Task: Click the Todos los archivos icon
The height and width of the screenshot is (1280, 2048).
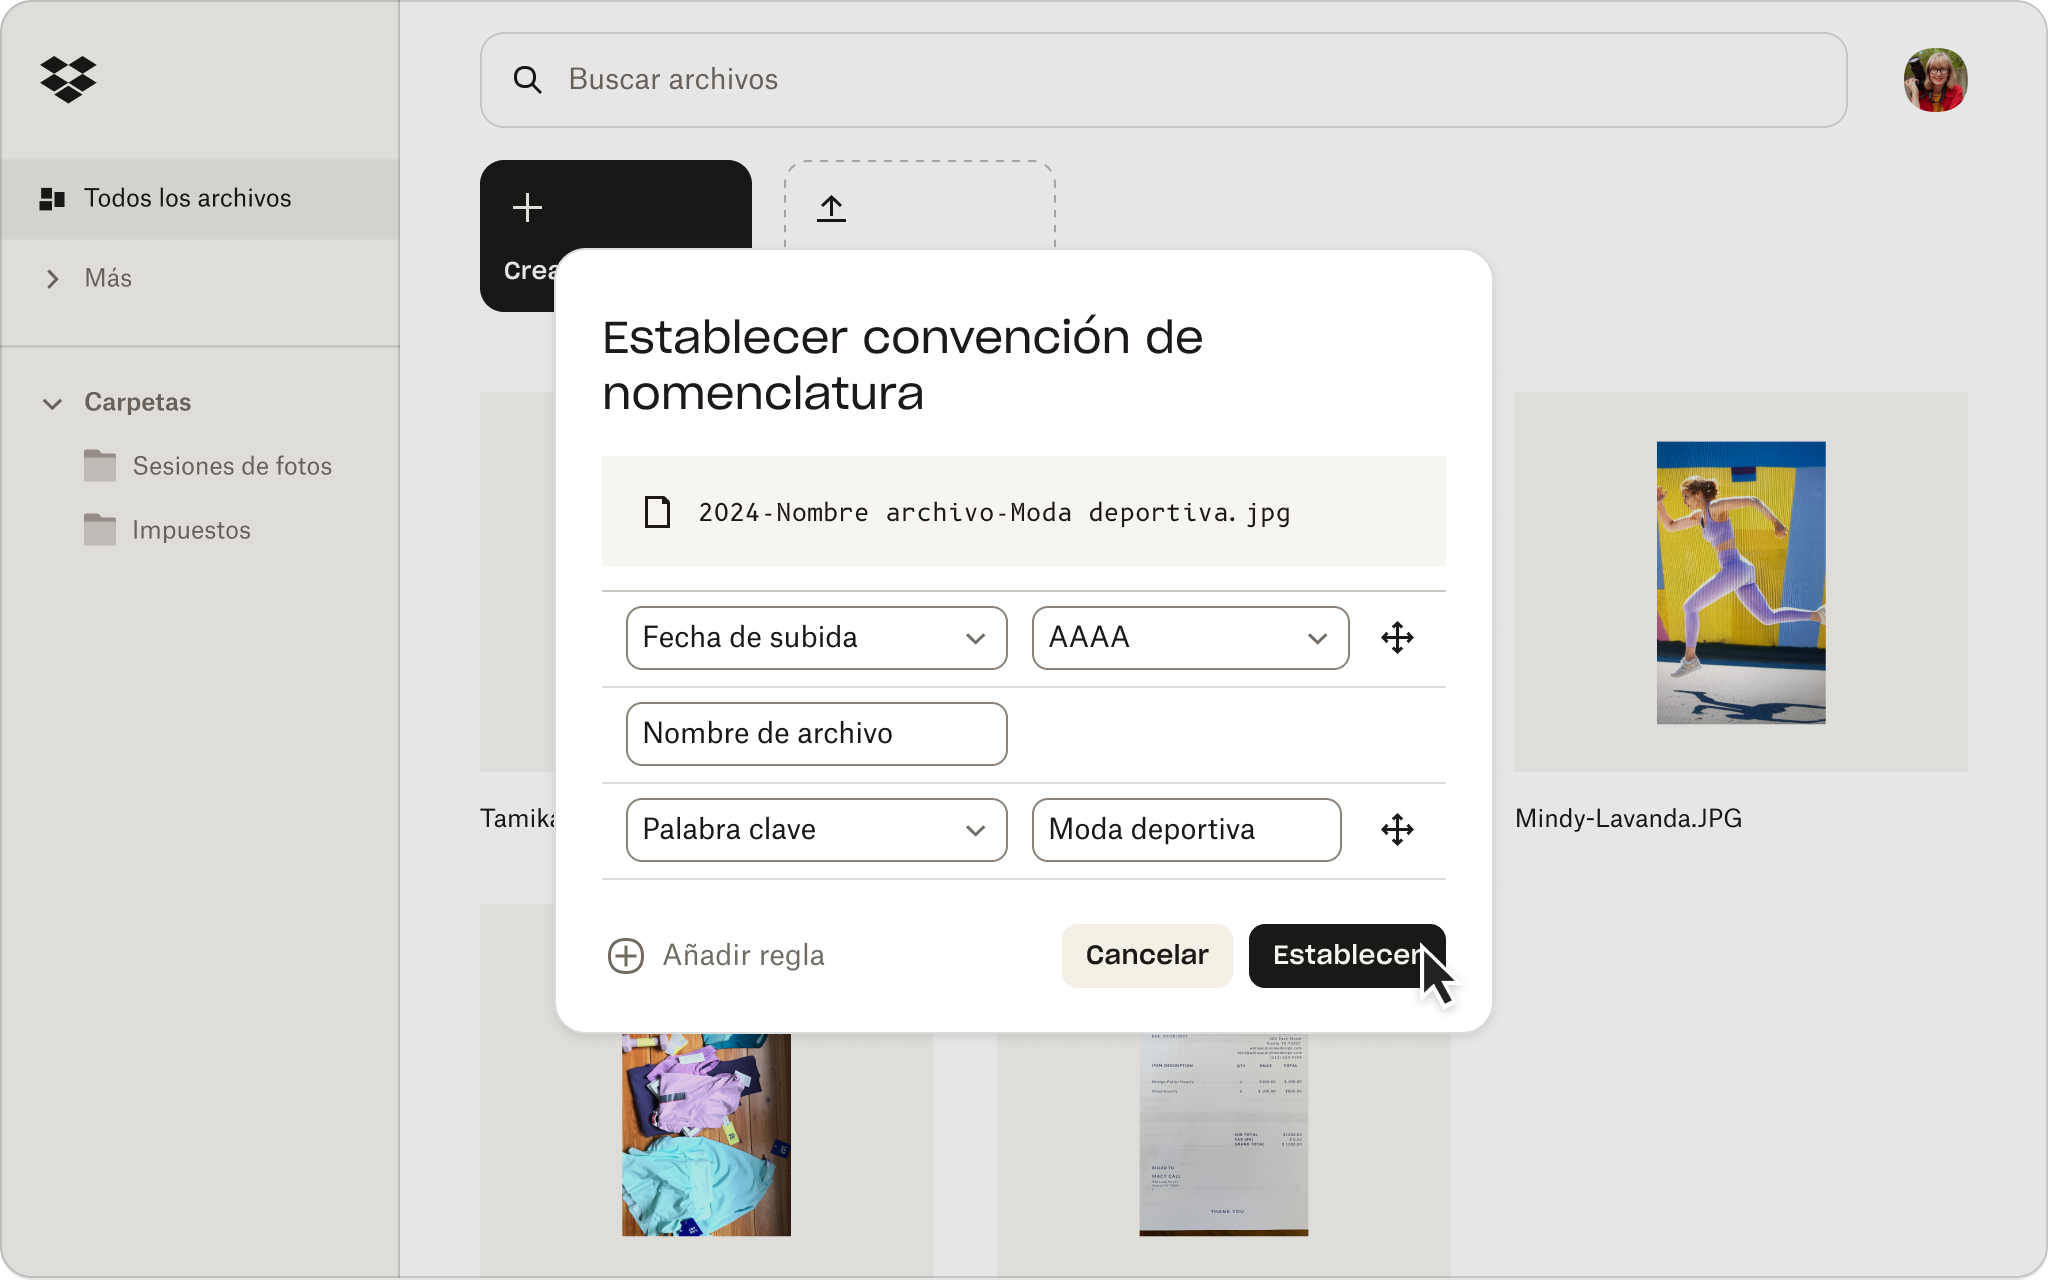Action: point(52,199)
